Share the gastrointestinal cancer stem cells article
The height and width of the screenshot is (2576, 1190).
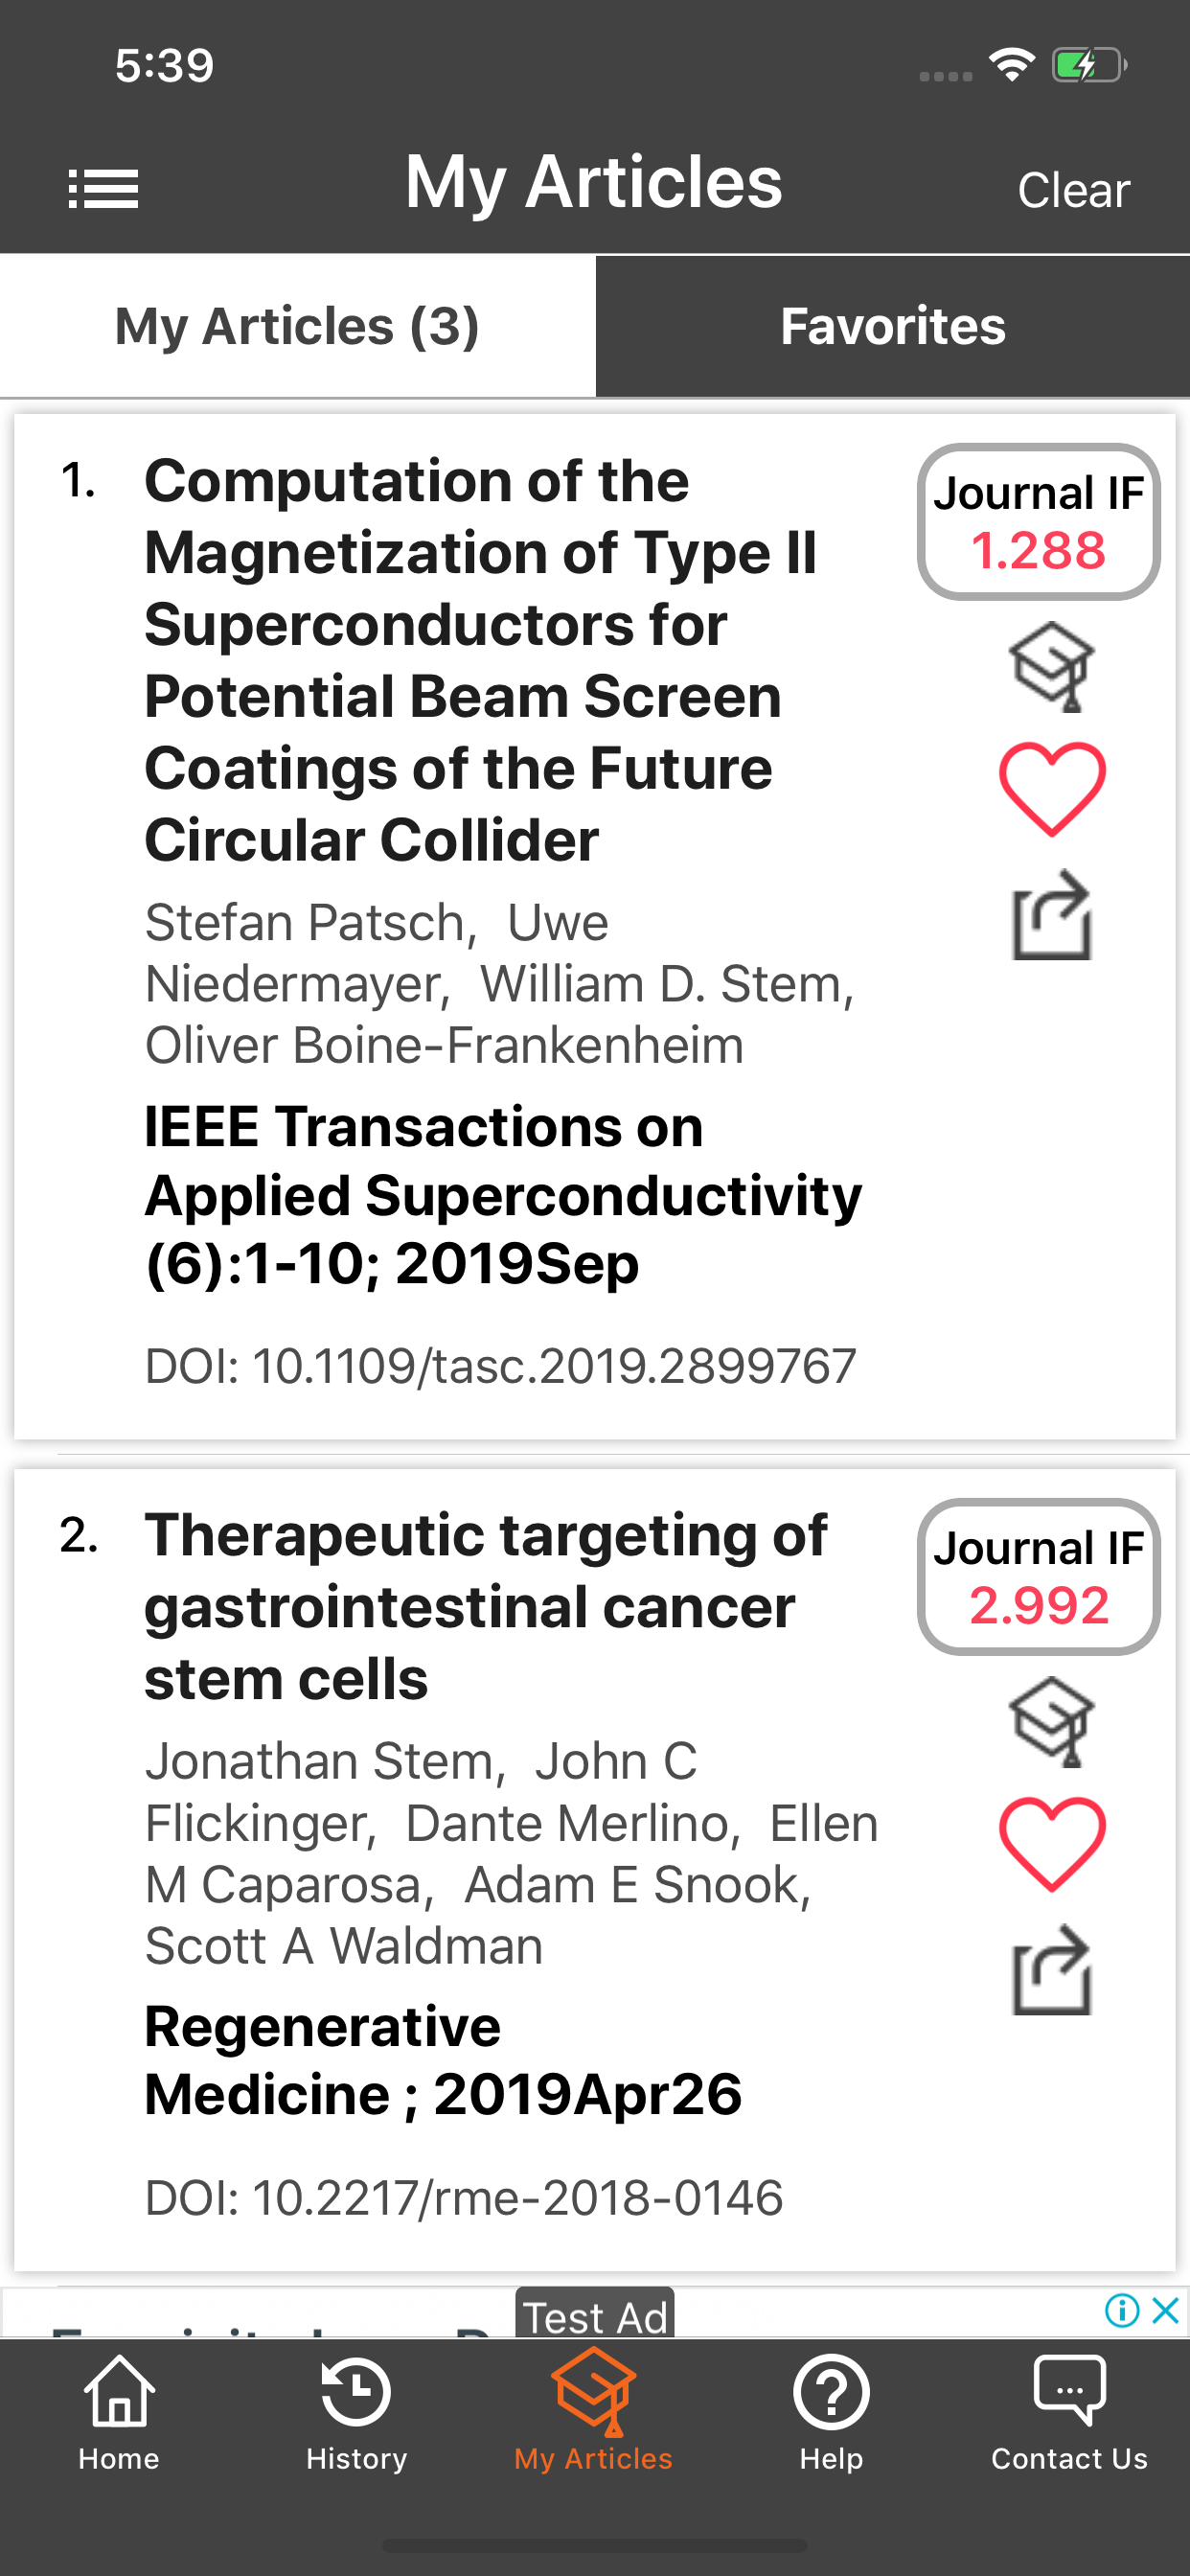click(1052, 1970)
